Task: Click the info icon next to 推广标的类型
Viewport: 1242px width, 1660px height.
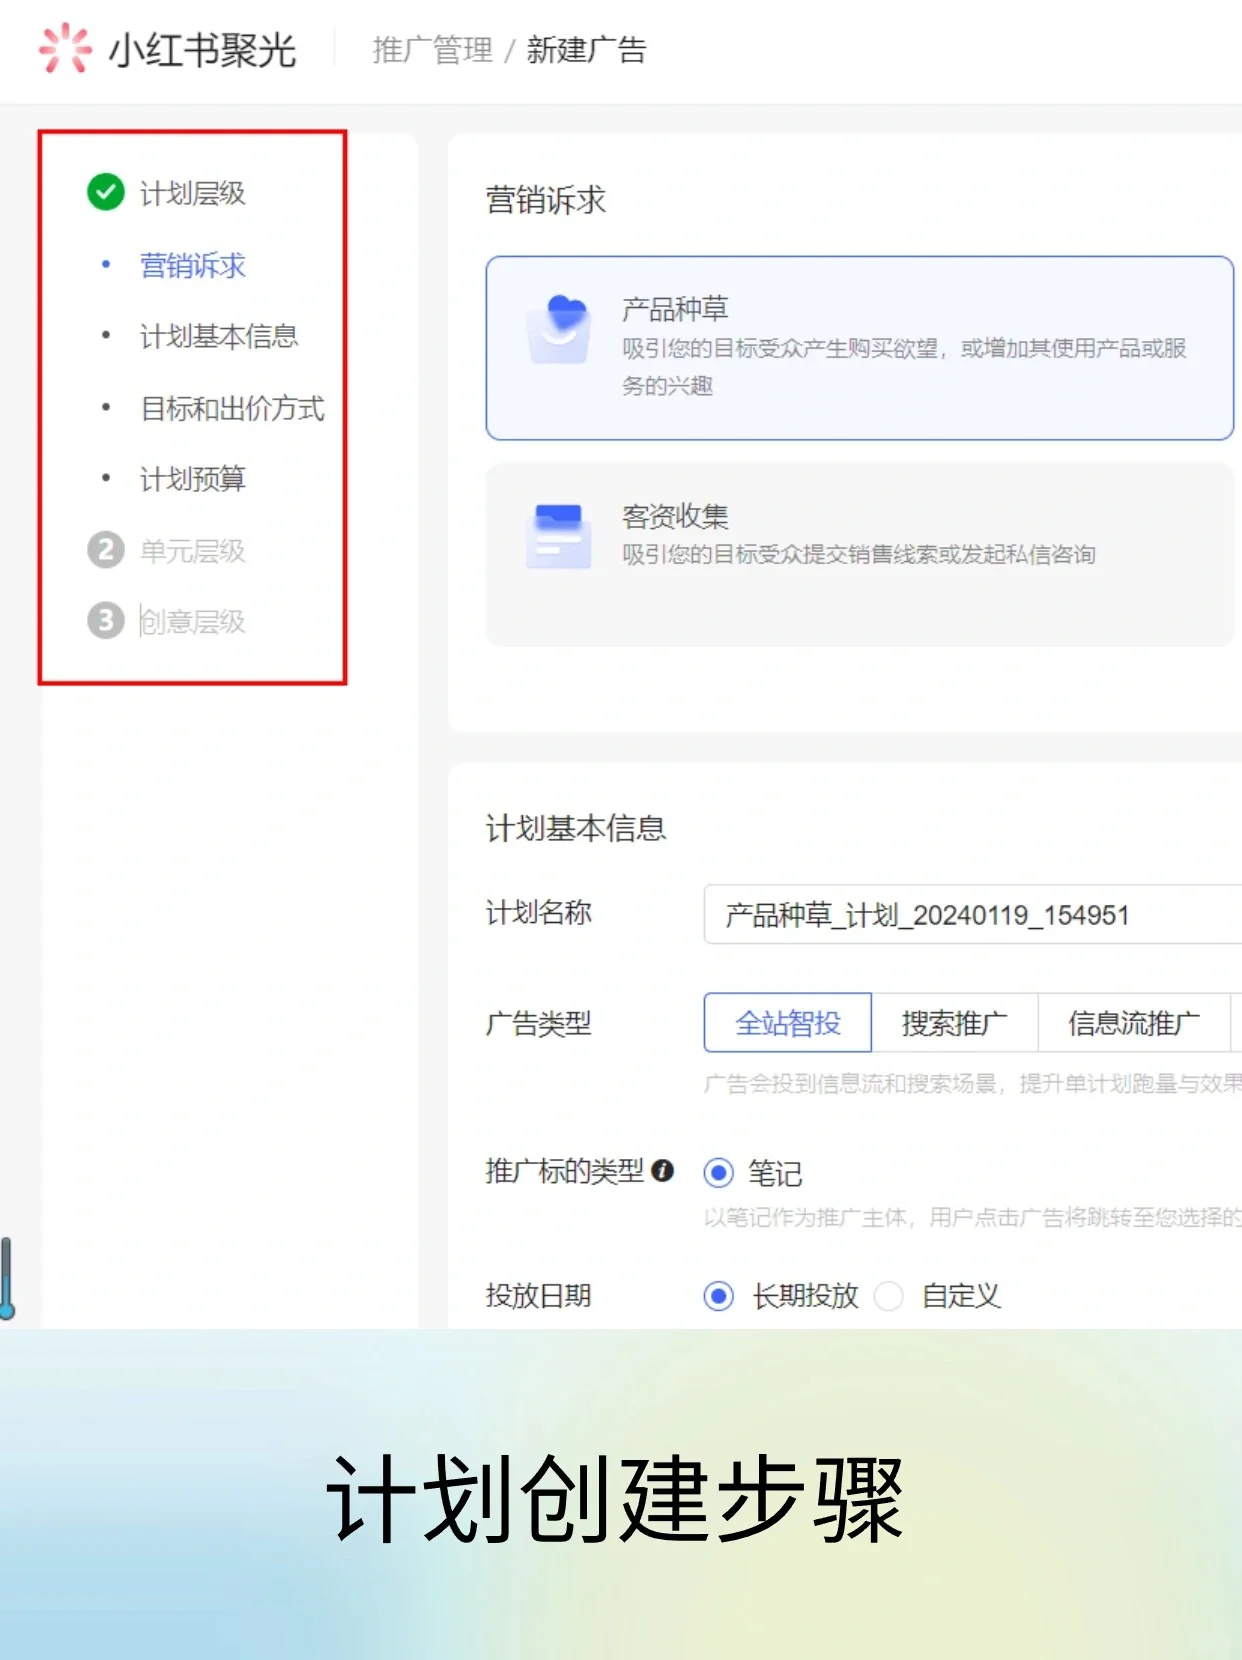Action: click(662, 1171)
